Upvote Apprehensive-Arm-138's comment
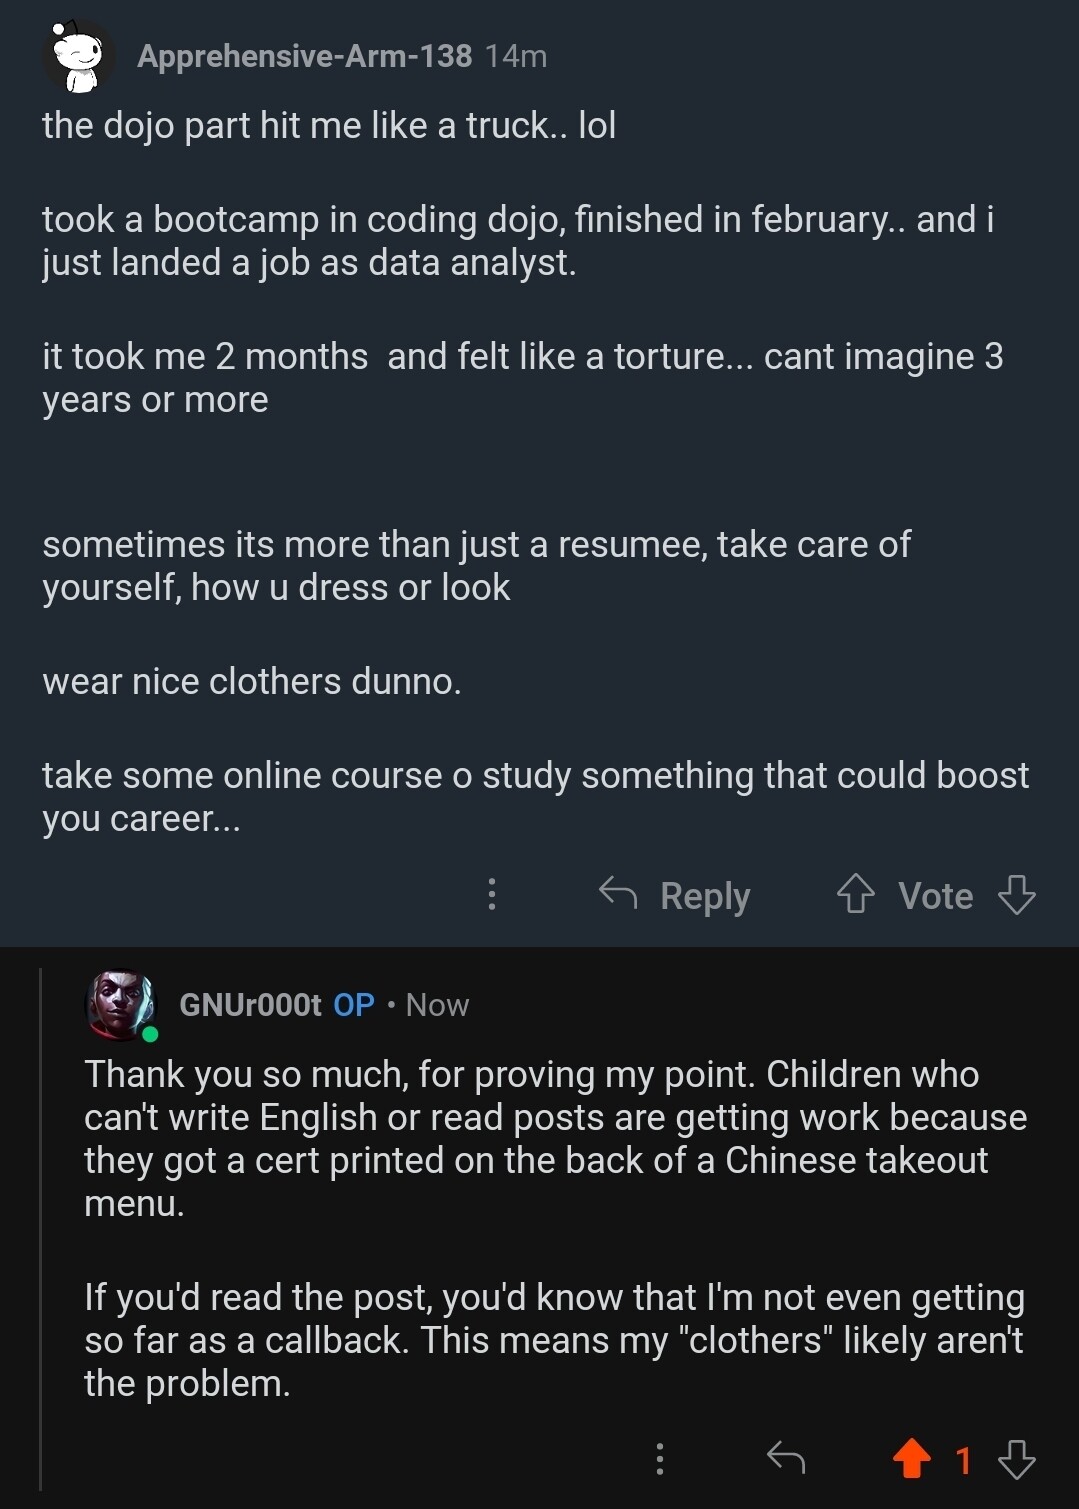 [x=855, y=894]
